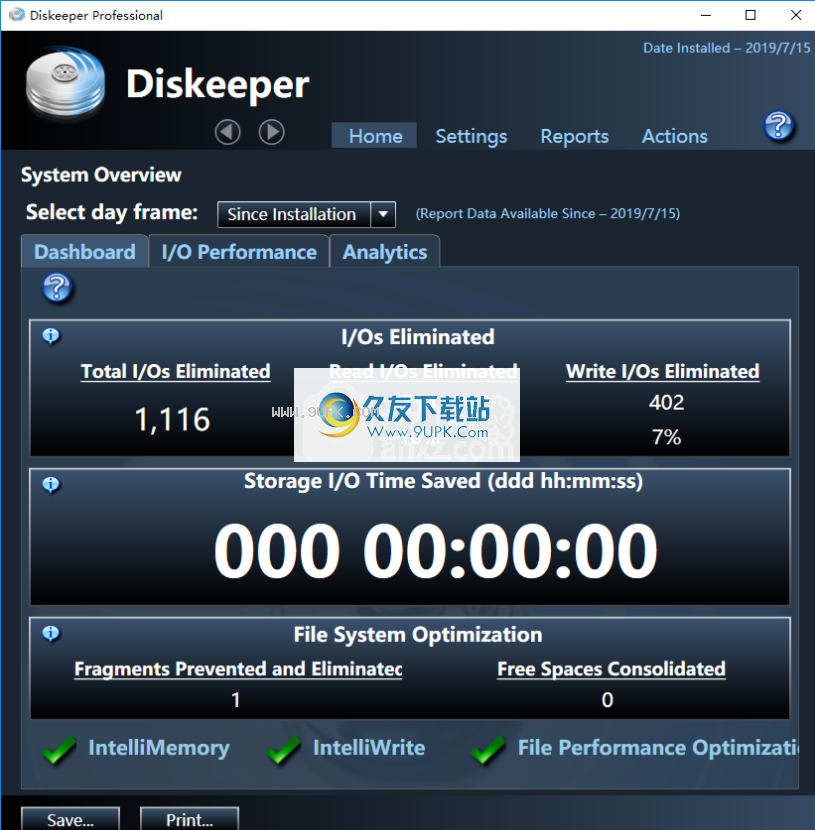Switch to the I/O Performance tab
The image size is (815, 830).
(x=239, y=251)
